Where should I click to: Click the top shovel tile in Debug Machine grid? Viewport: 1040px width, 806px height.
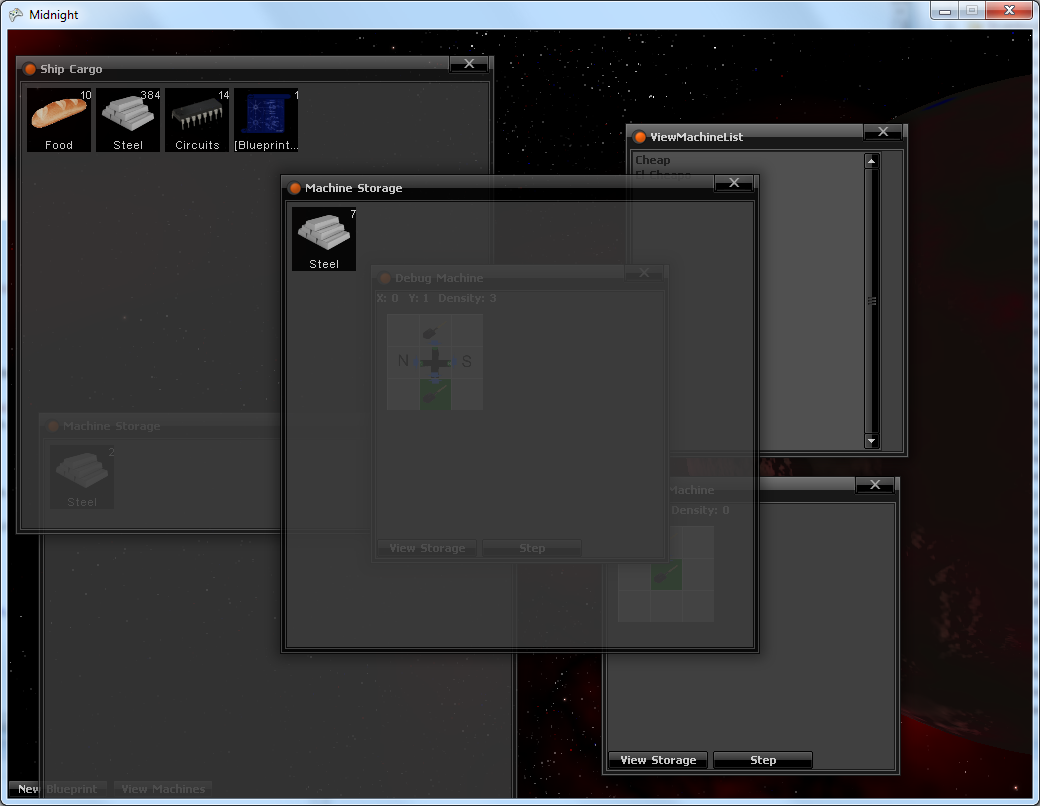(x=435, y=330)
